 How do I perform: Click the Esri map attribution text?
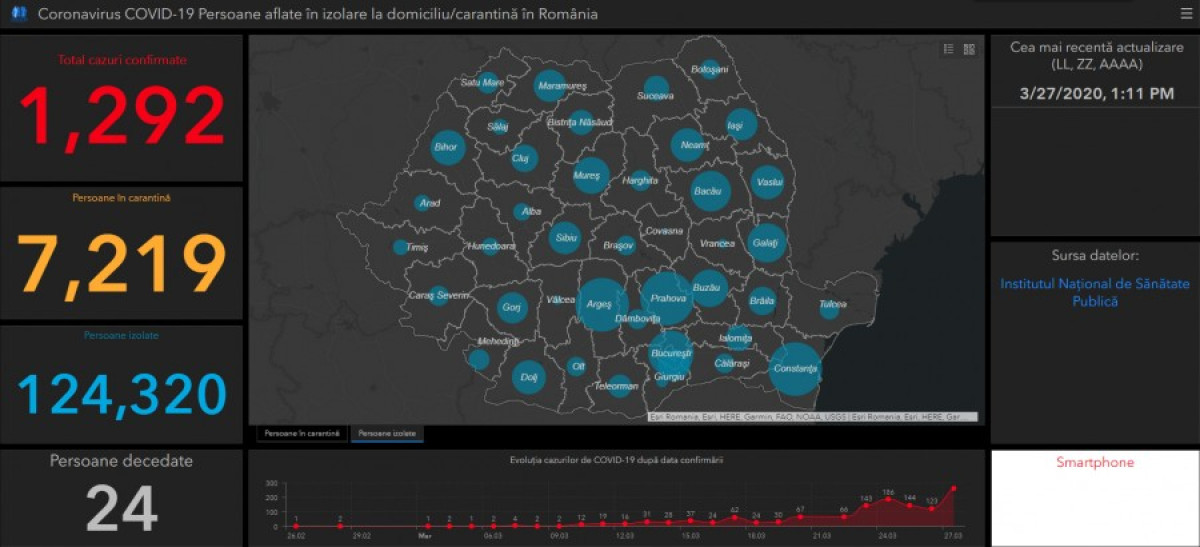(811, 417)
